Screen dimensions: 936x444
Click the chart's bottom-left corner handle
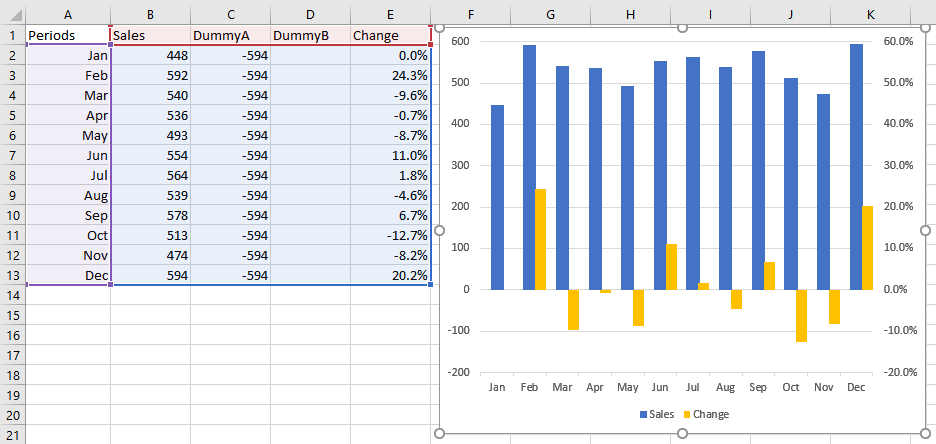[x=440, y=433]
